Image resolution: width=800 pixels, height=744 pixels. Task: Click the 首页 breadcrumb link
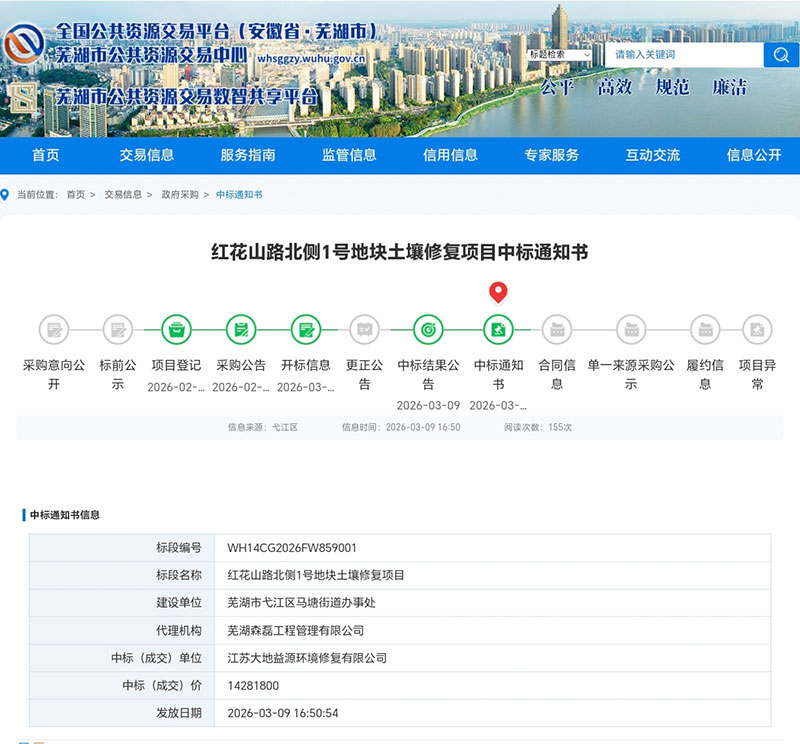76,195
